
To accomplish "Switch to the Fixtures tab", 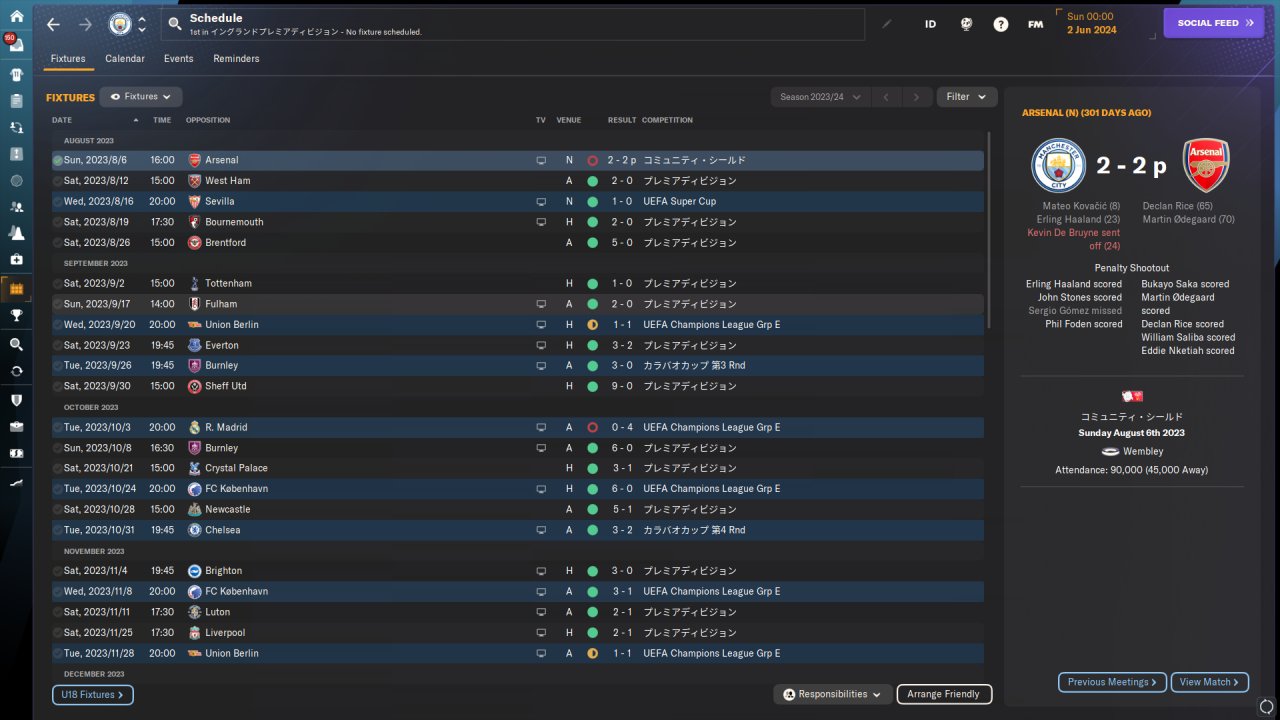I will (x=68, y=59).
